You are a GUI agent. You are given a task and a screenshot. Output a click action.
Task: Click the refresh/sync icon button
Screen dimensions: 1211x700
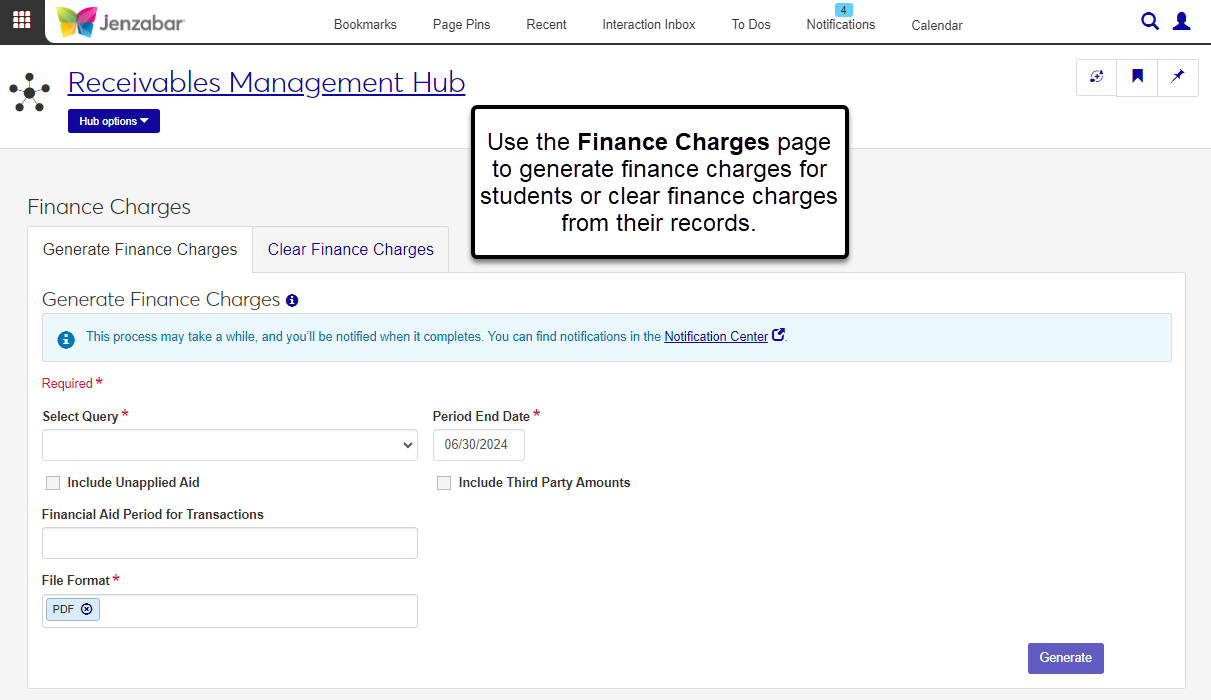[1097, 77]
